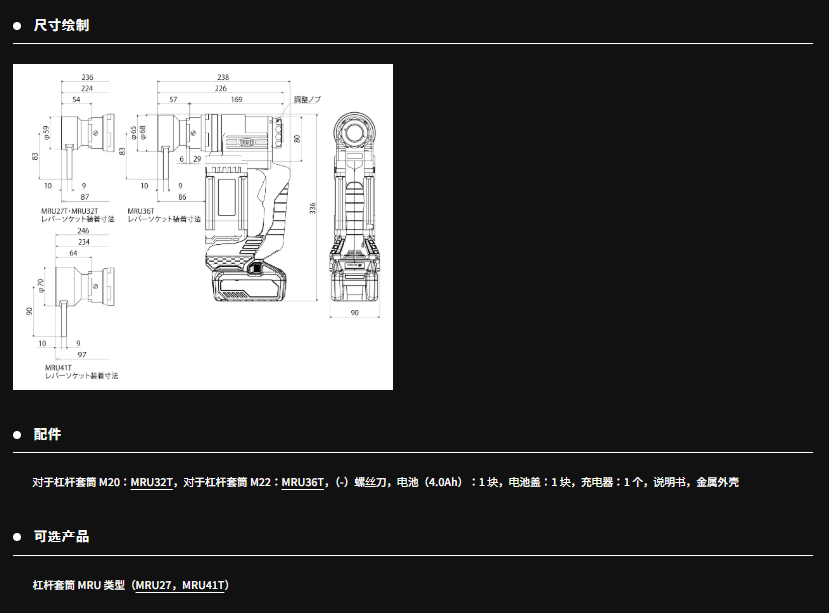Select the 可选产品 section heading

click(61, 537)
